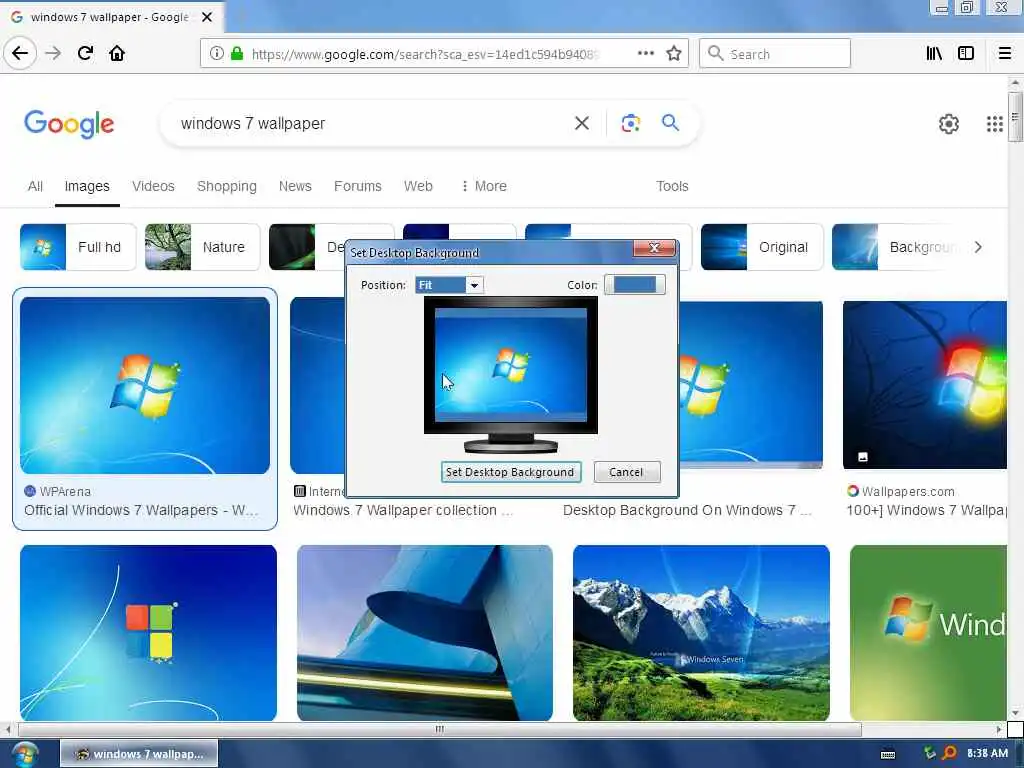1024x768 pixels.
Task: Click the Firefox Search input box
Action: [x=775, y=54]
